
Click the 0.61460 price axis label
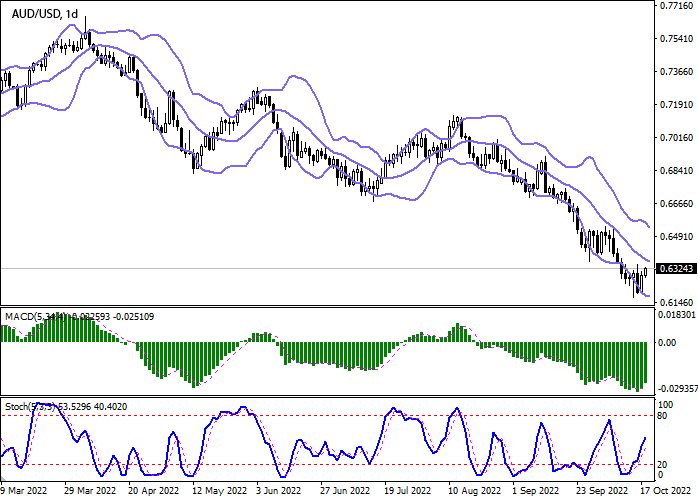coord(677,302)
